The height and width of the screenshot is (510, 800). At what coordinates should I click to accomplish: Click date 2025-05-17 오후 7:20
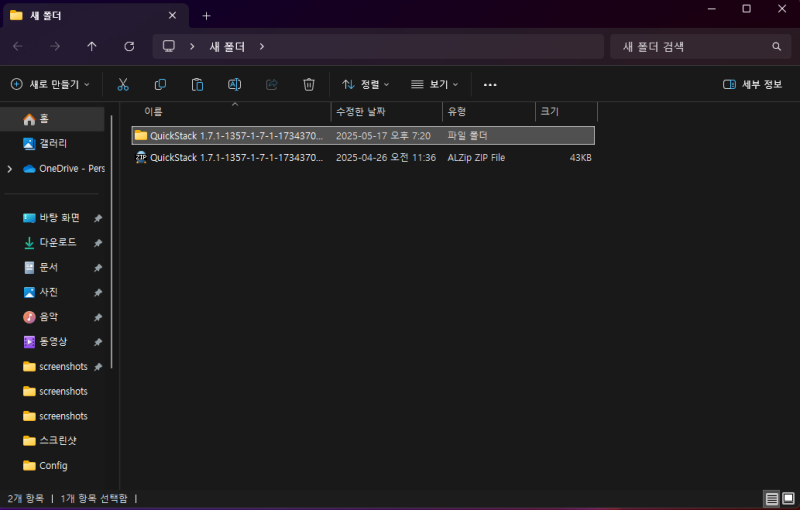(x=383, y=136)
